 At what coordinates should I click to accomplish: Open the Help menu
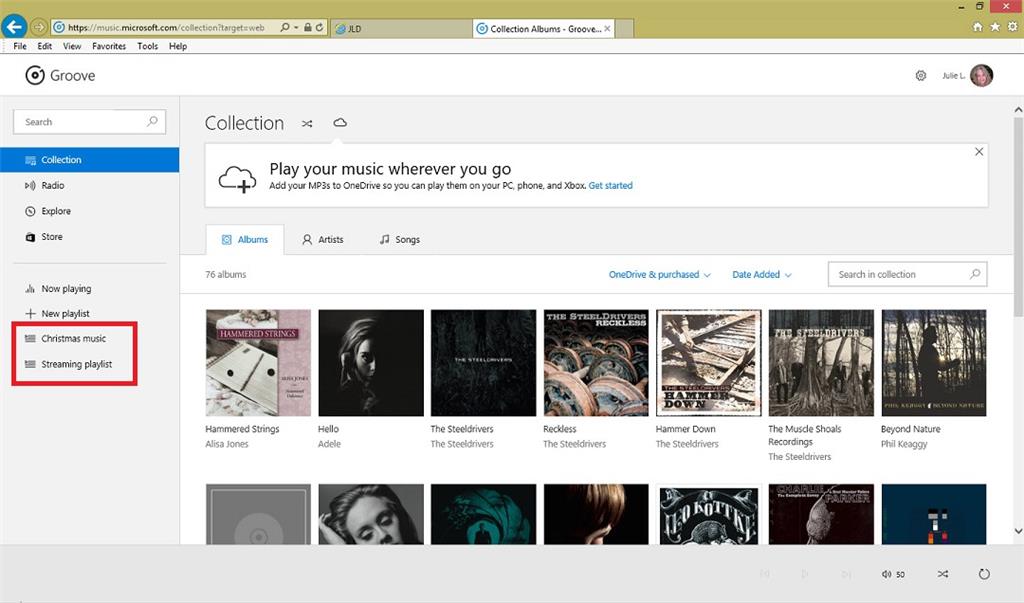click(x=178, y=46)
